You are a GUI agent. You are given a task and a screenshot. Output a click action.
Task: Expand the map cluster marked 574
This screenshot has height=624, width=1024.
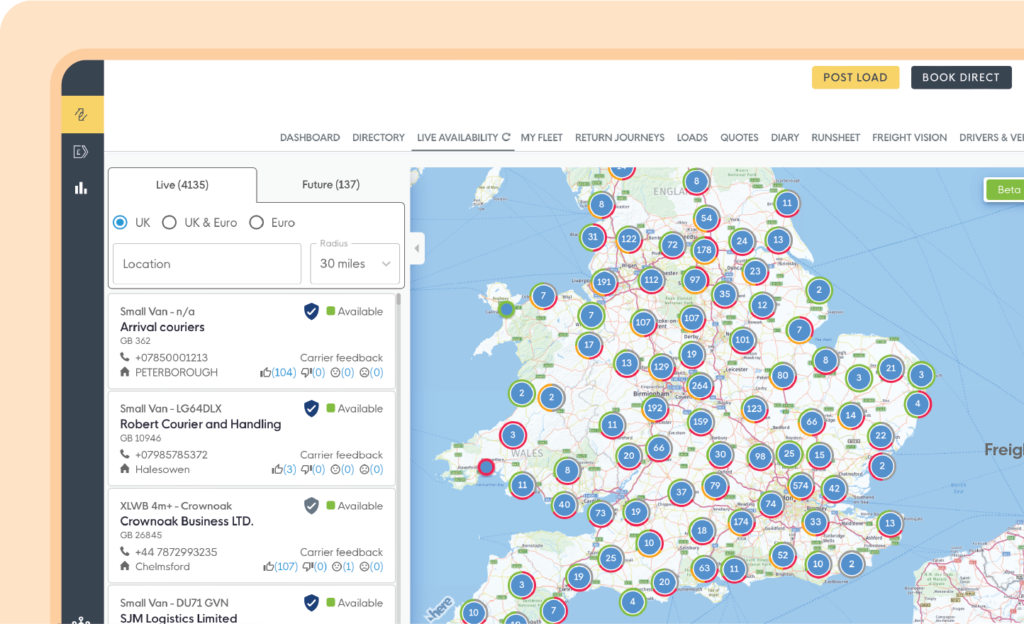[x=800, y=486]
